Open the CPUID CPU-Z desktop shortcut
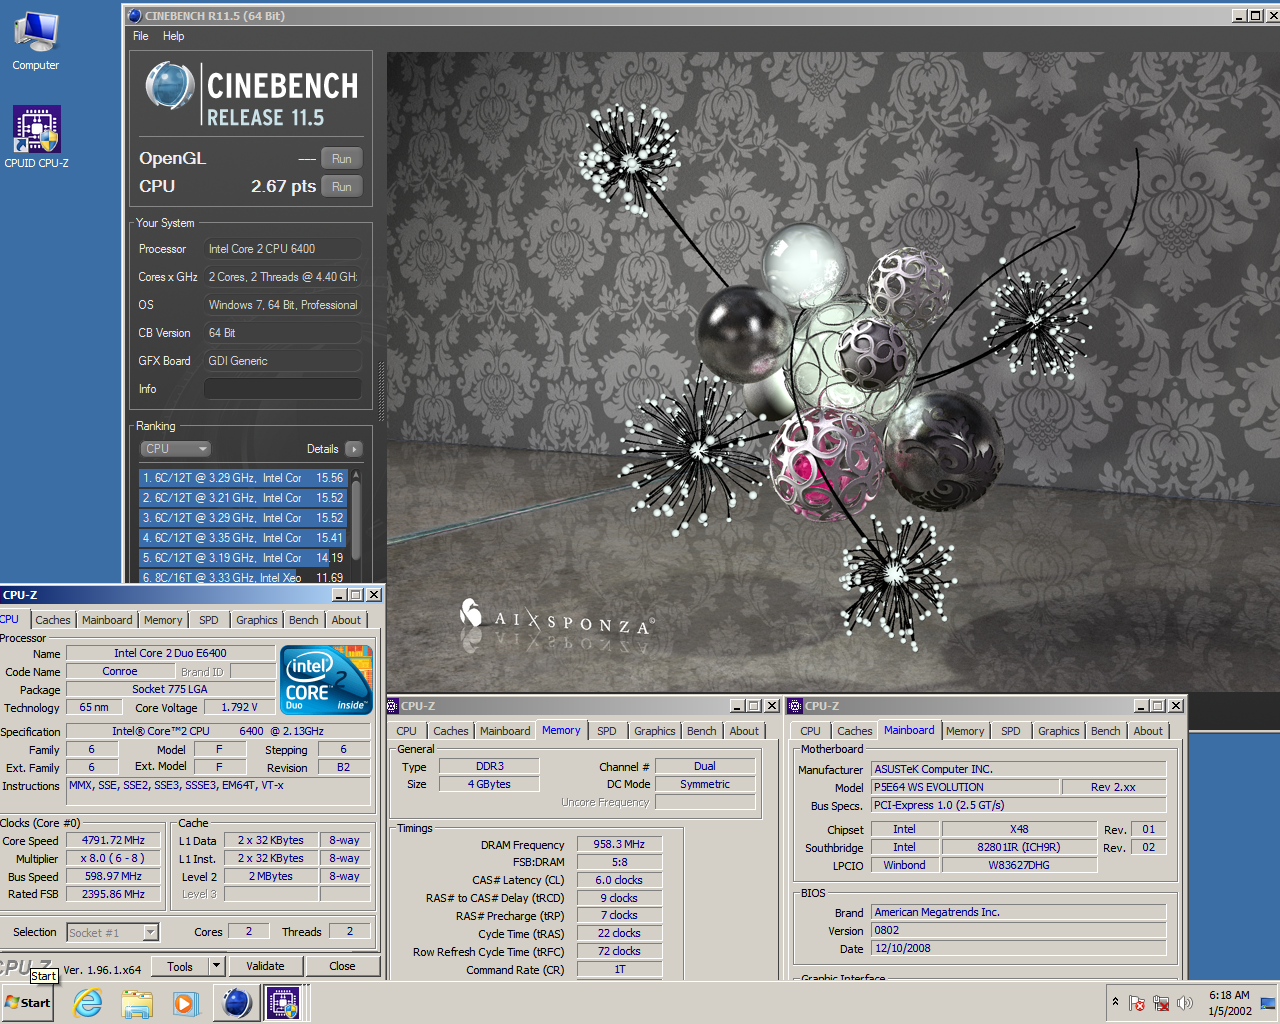Viewport: 1280px width, 1024px height. coord(37,137)
